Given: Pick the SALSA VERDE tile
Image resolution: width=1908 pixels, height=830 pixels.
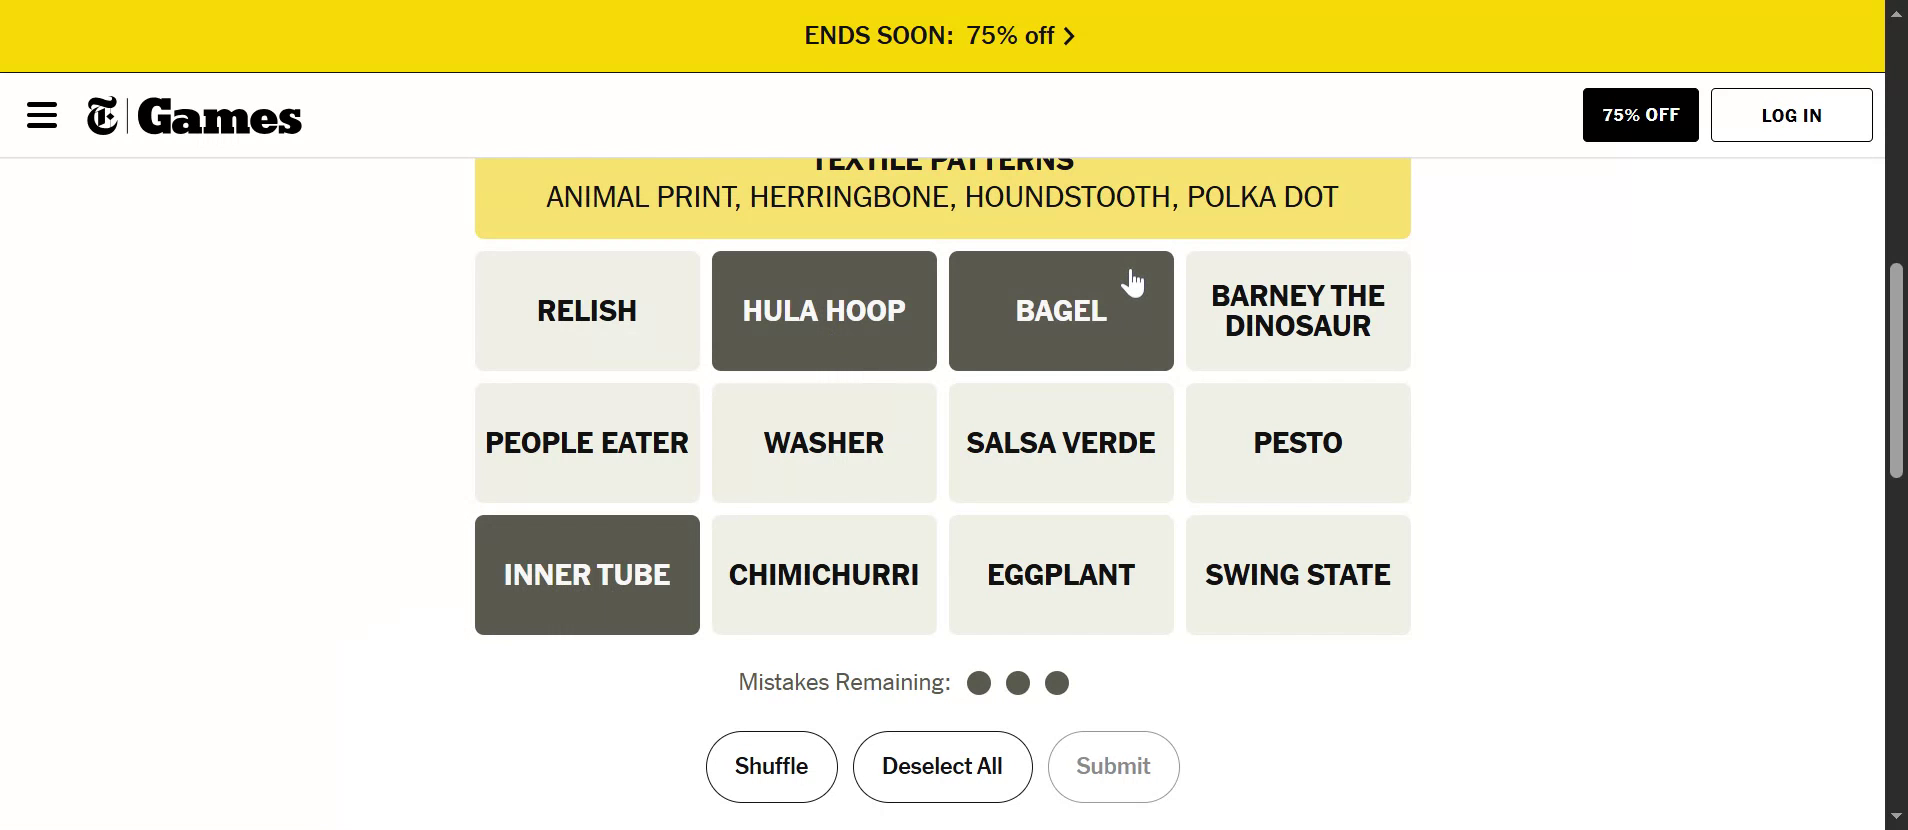Looking at the screenshot, I should pyautogui.click(x=1061, y=443).
